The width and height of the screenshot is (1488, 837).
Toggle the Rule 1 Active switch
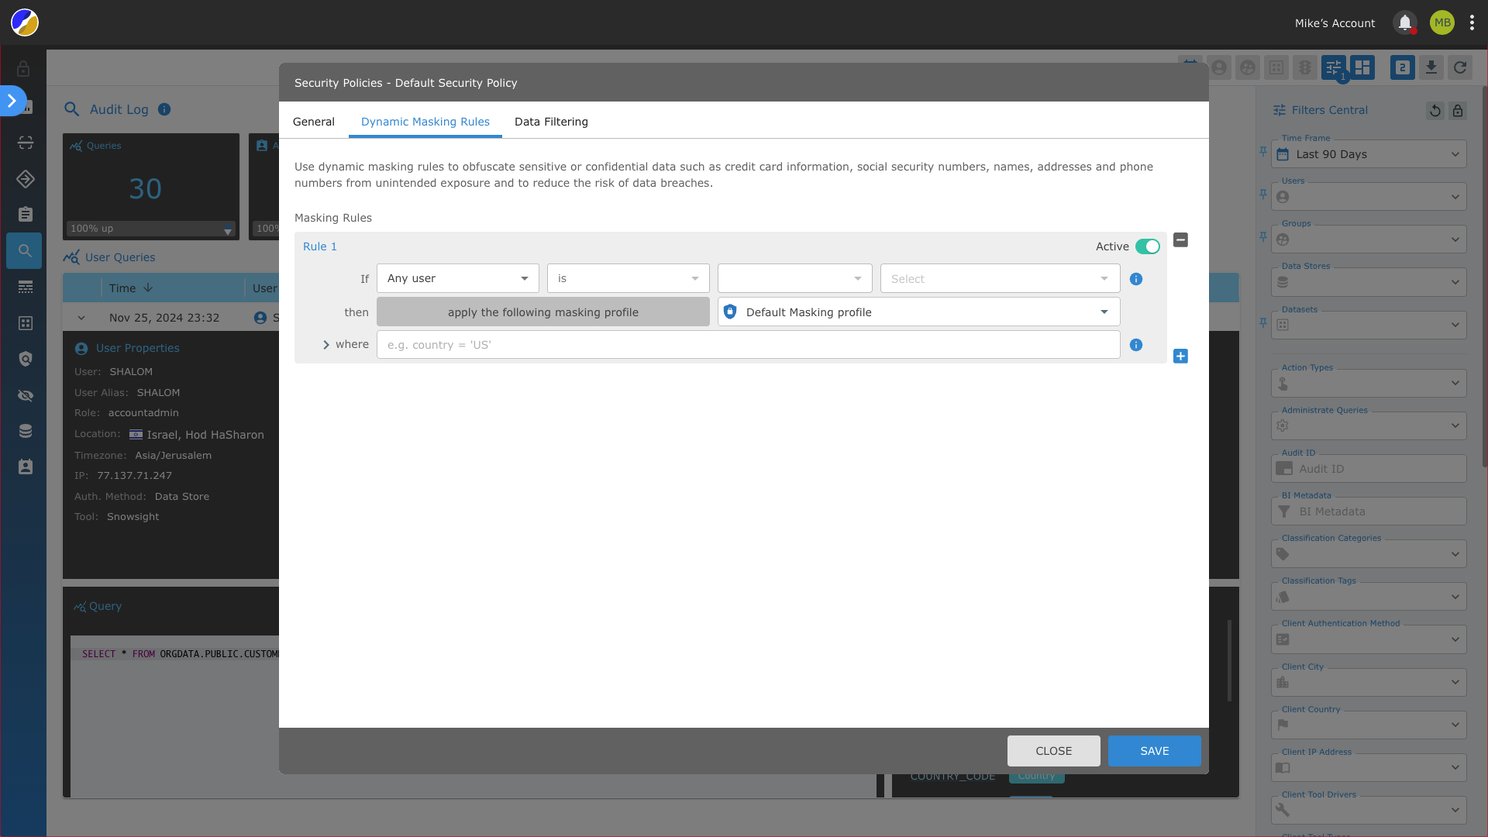click(x=1147, y=246)
